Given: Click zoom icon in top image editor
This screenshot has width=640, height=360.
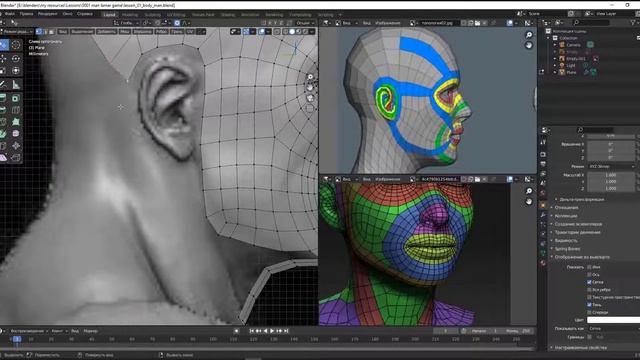Looking at the screenshot, I should pyautogui.click(x=529, y=35).
